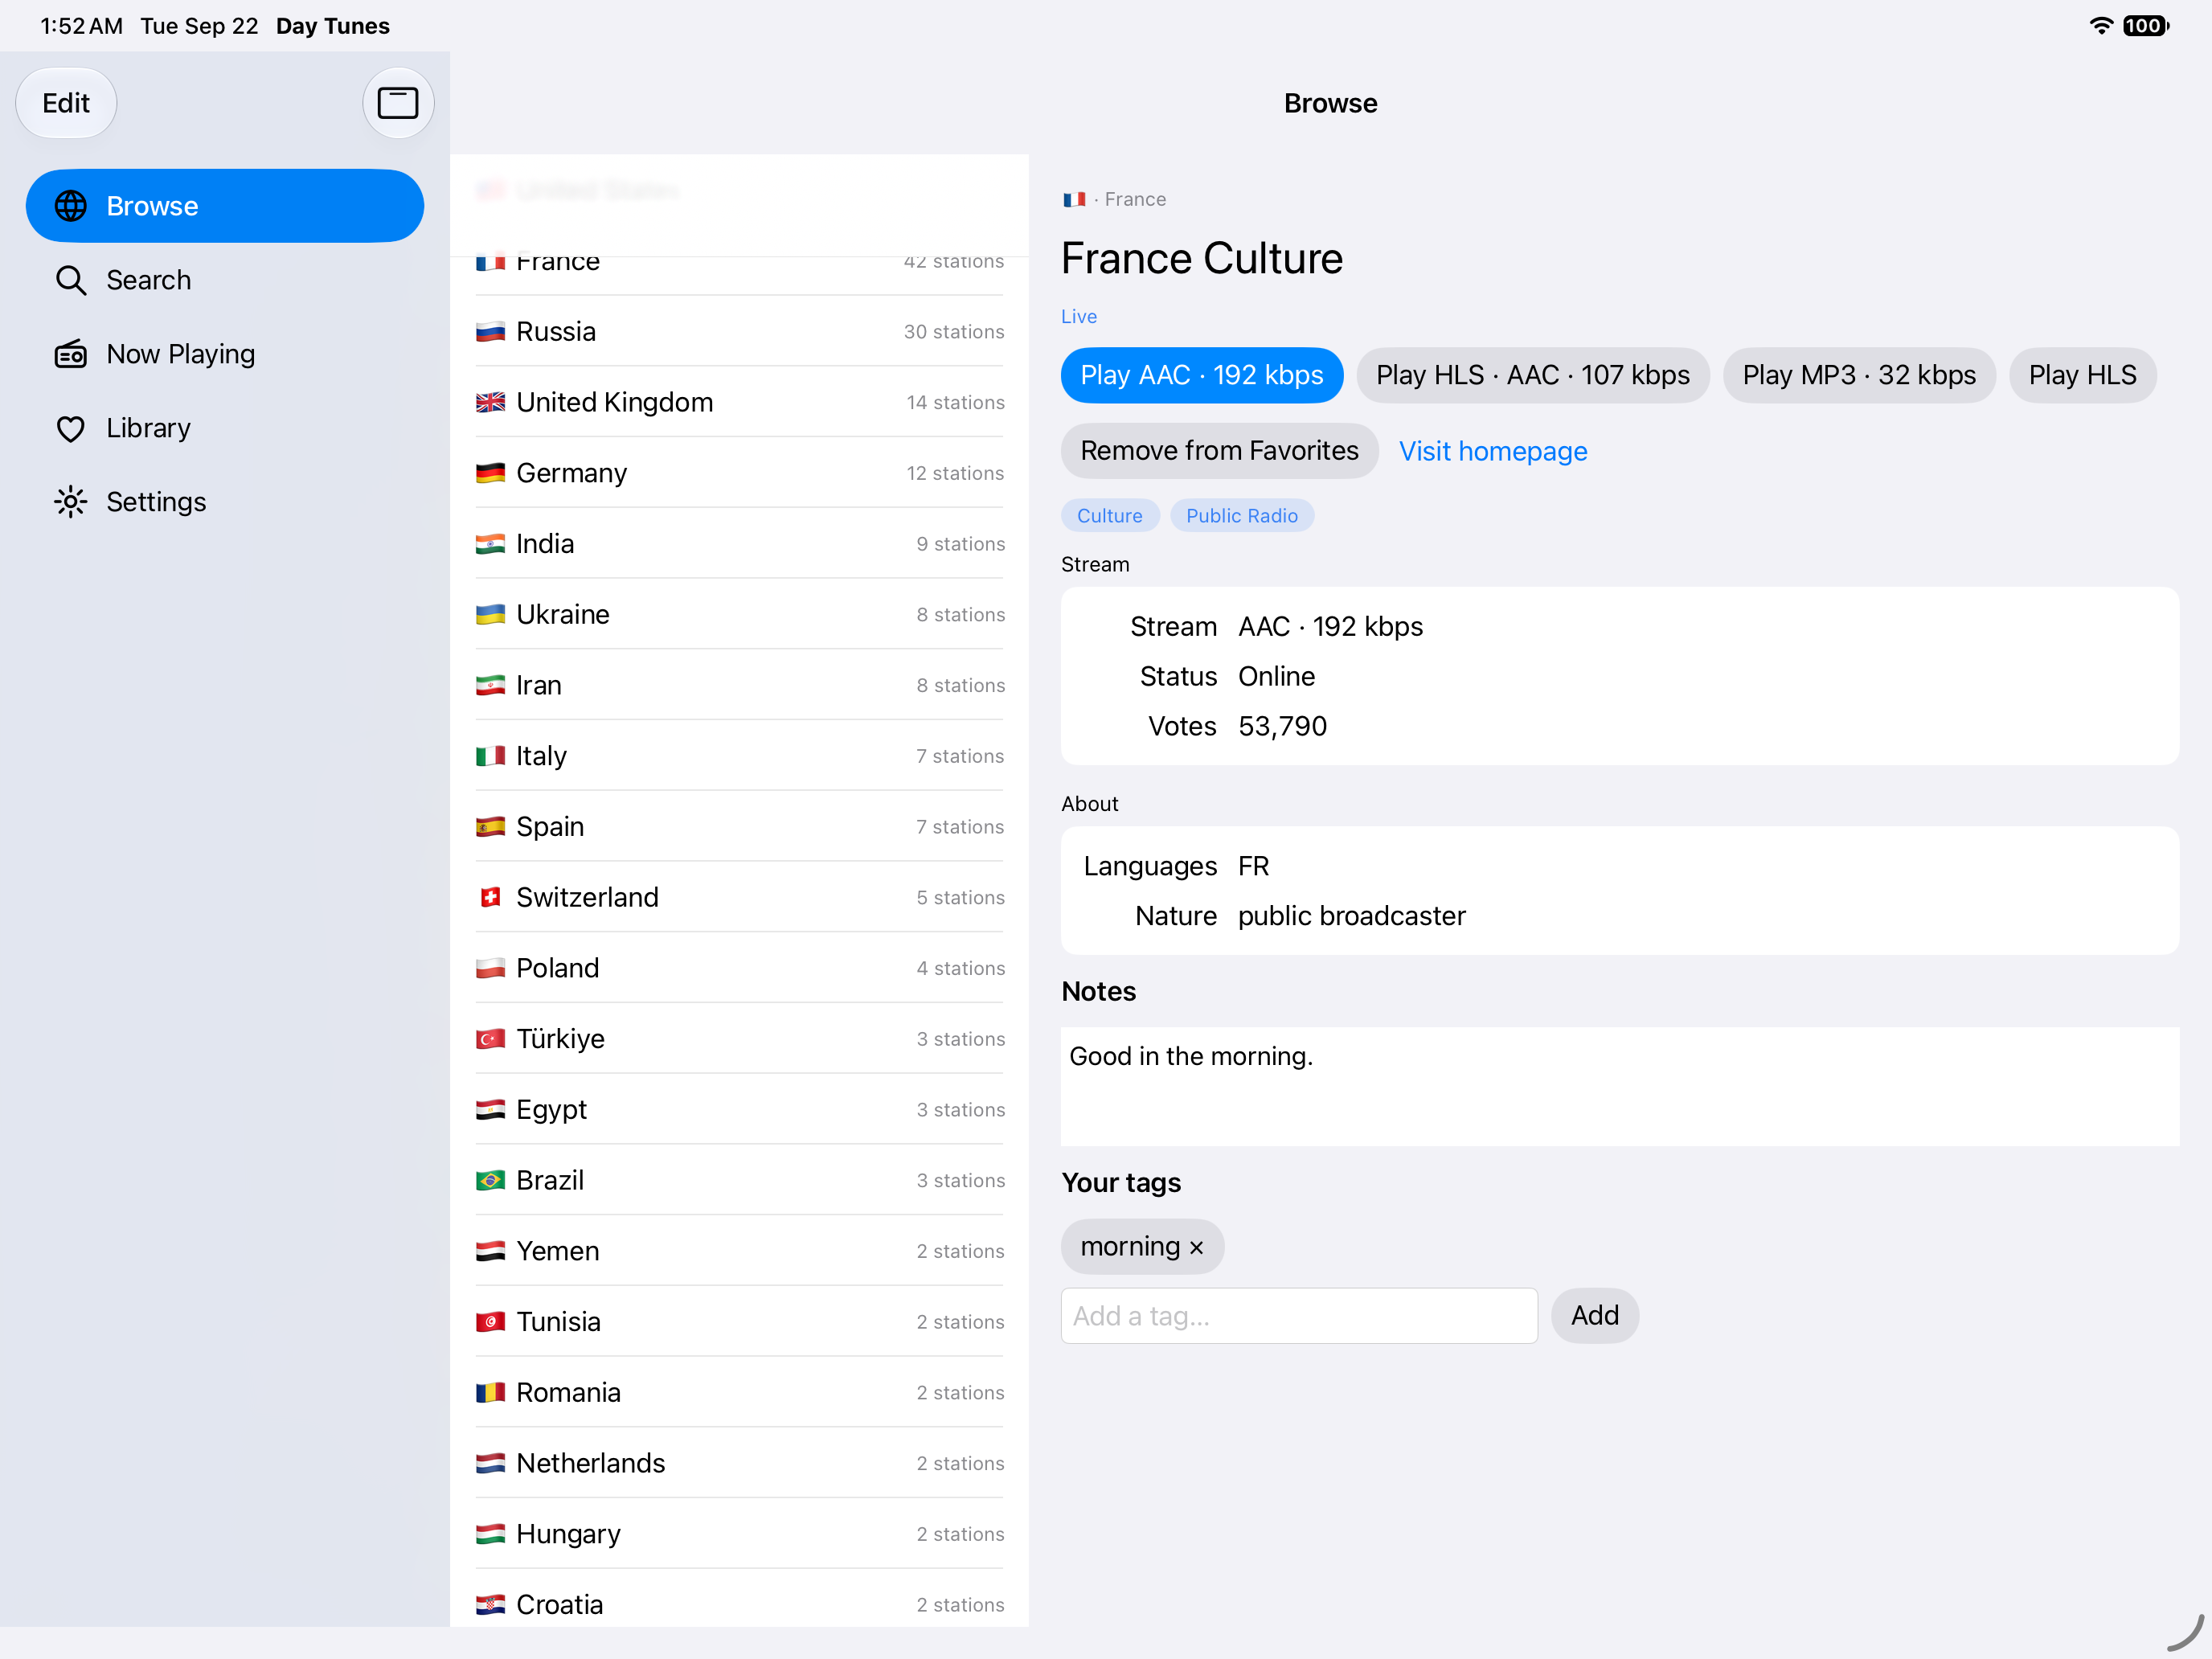Edit the notes text area

[x=1620, y=1086]
